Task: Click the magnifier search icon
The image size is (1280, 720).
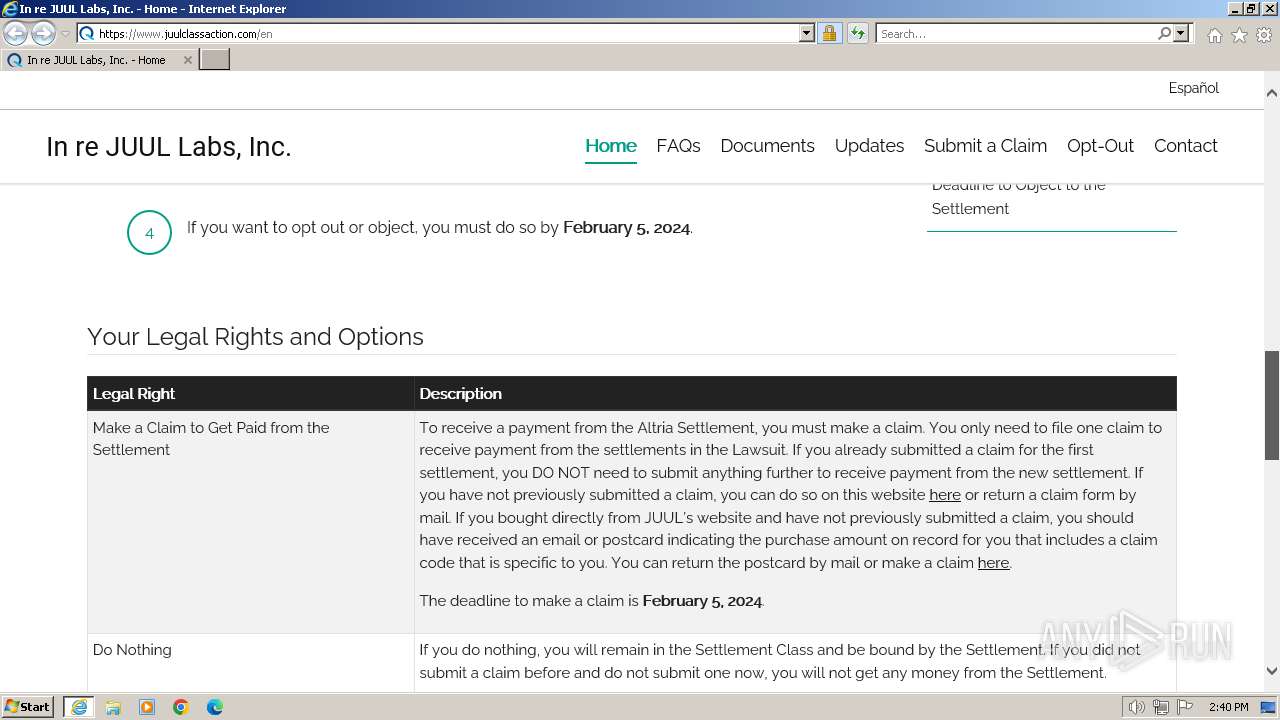Action: [1164, 33]
